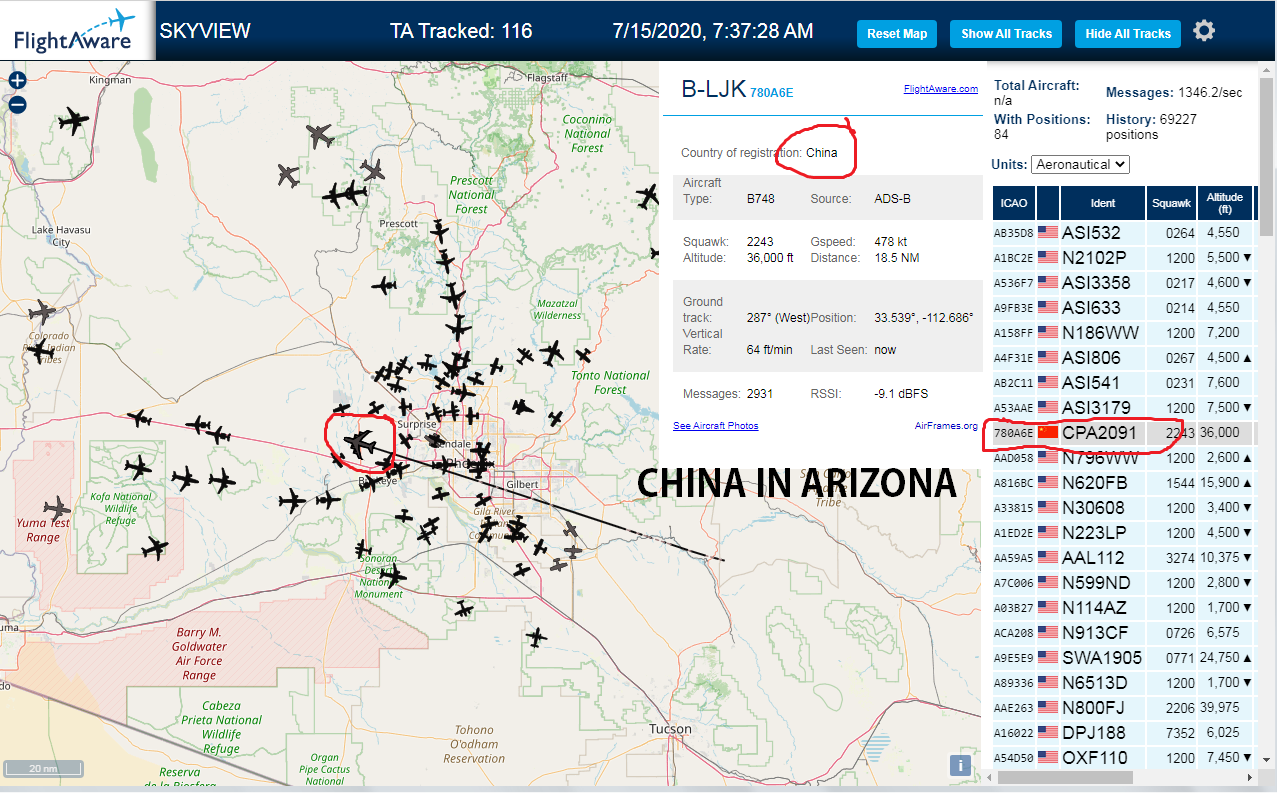Select aircraft icon over Yuma Test Range
This screenshot has width=1277, height=793.
tap(58, 508)
